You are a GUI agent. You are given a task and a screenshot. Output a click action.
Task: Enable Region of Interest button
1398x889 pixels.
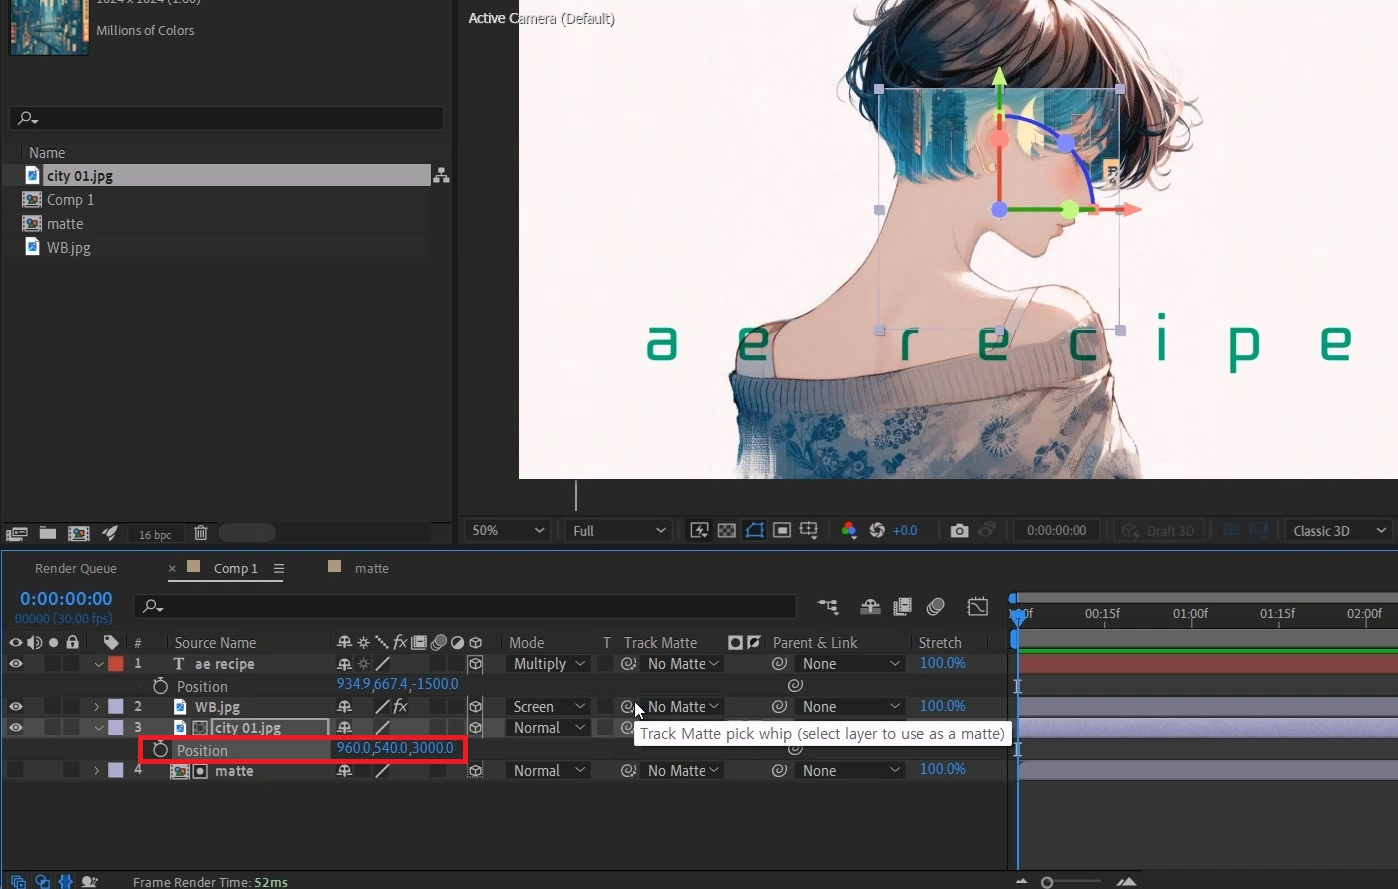coord(782,531)
